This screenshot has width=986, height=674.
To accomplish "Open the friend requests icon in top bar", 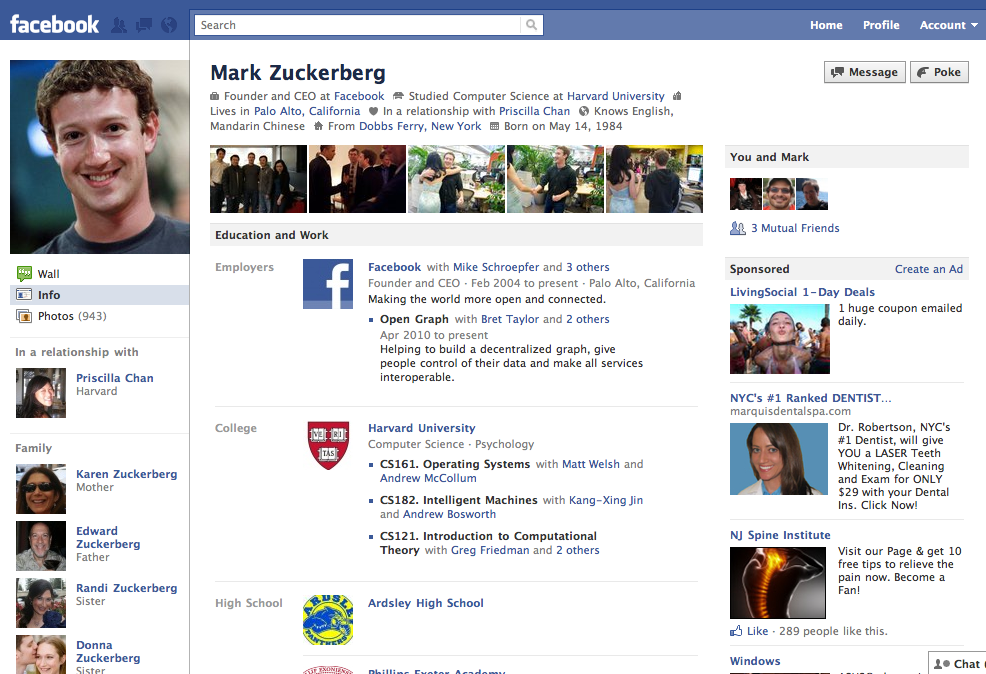I will [x=120, y=25].
